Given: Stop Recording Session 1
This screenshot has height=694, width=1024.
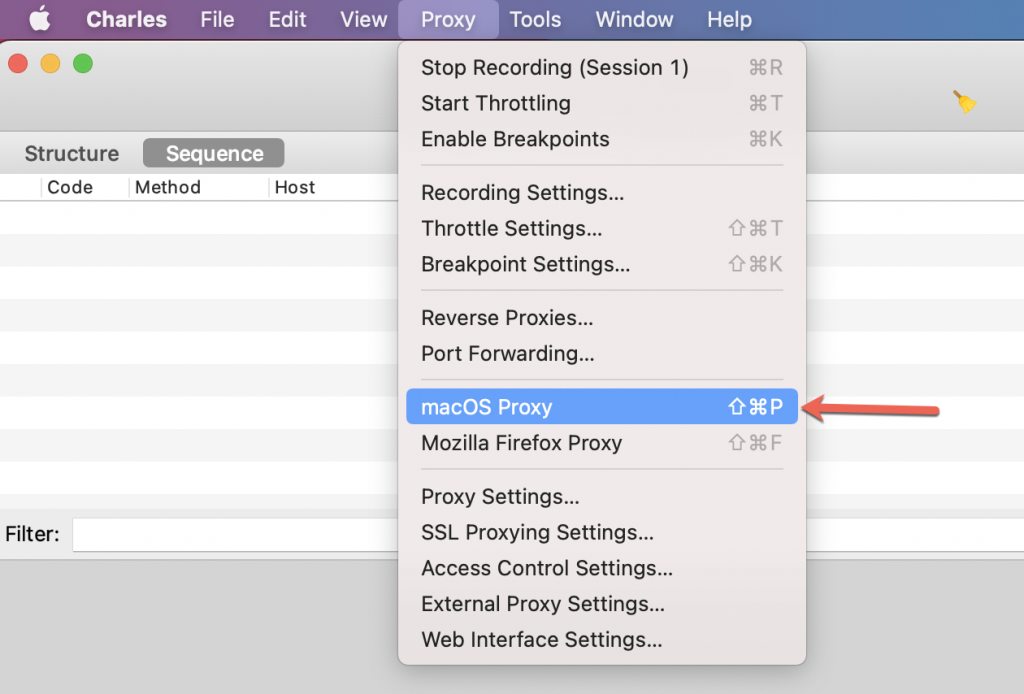Looking at the screenshot, I should pyautogui.click(x=601, y=67).
